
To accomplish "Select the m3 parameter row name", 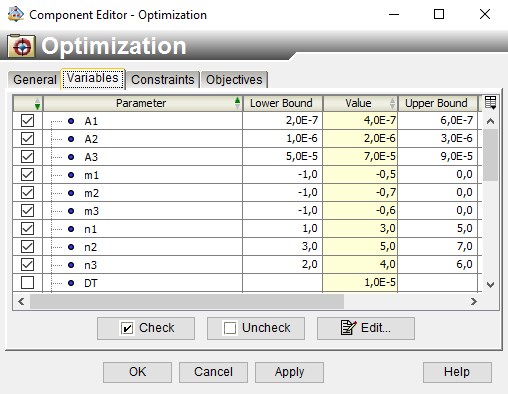I will point(91,211).
